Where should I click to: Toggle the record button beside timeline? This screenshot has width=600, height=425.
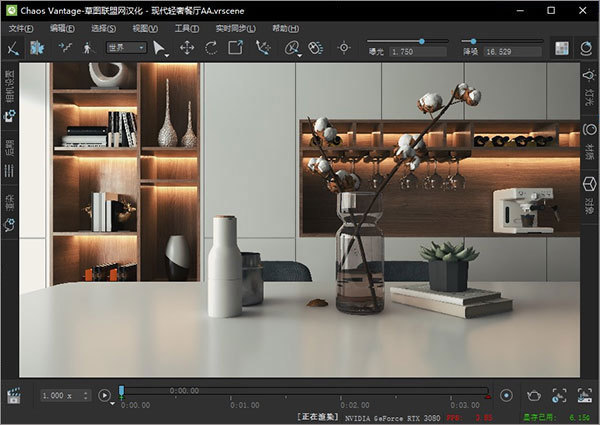(x=506, y=396)
